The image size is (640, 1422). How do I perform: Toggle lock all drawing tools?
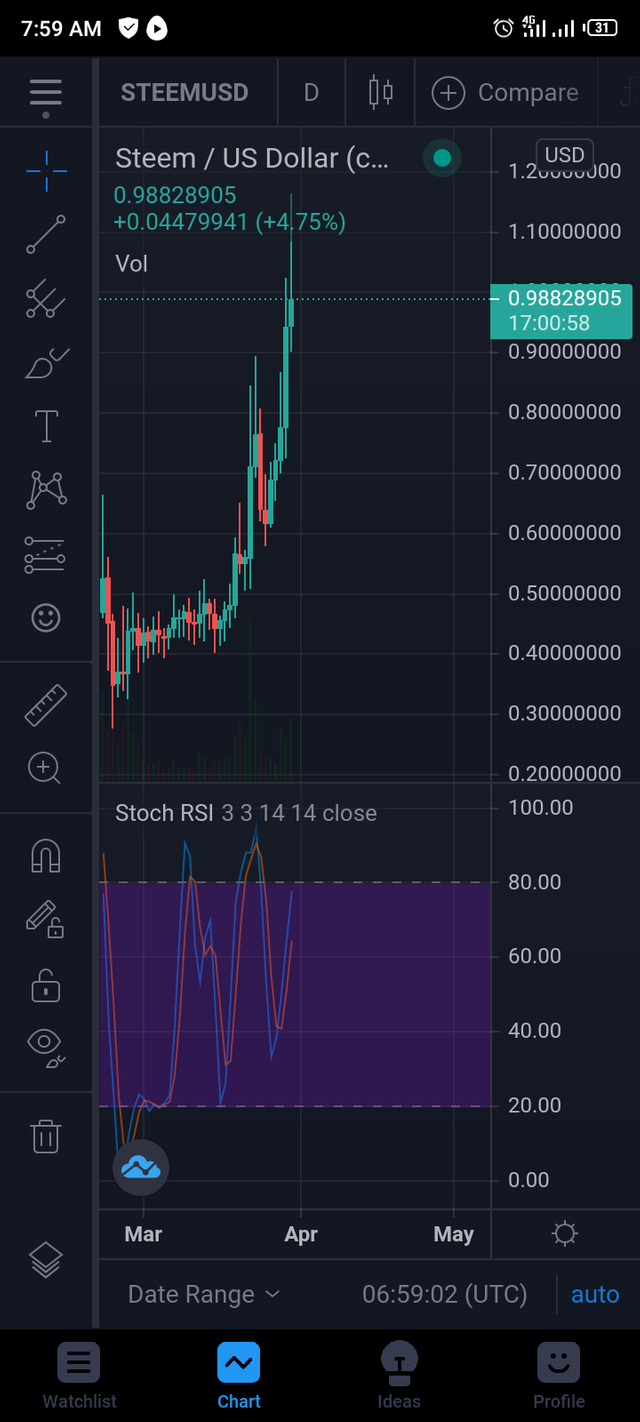tap(46, 988)
